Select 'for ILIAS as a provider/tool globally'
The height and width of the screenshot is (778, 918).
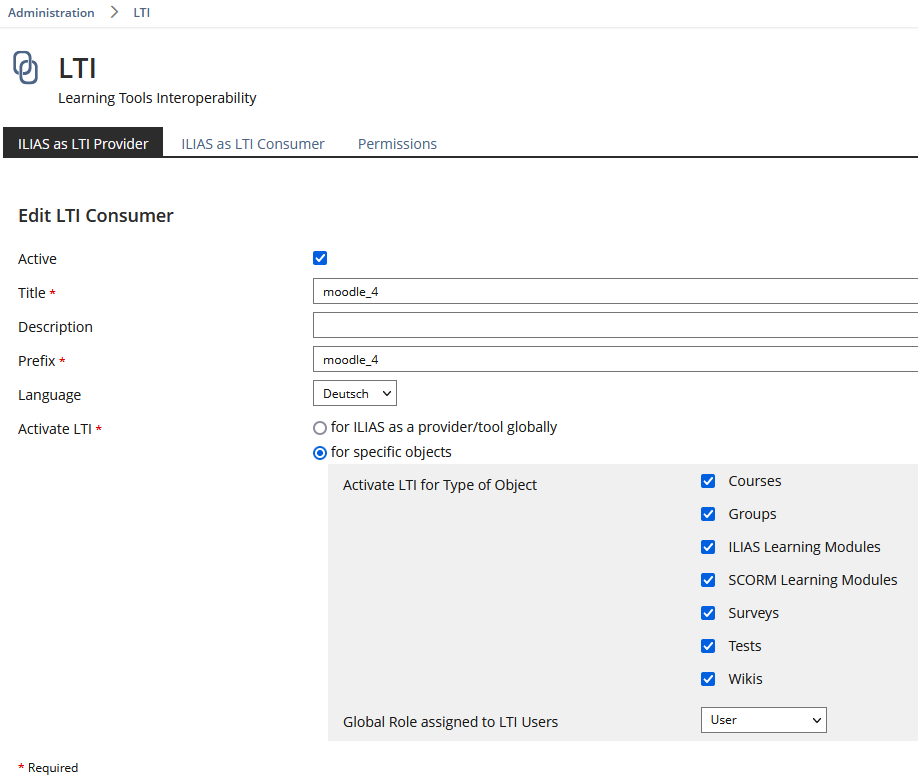(320, 428)
